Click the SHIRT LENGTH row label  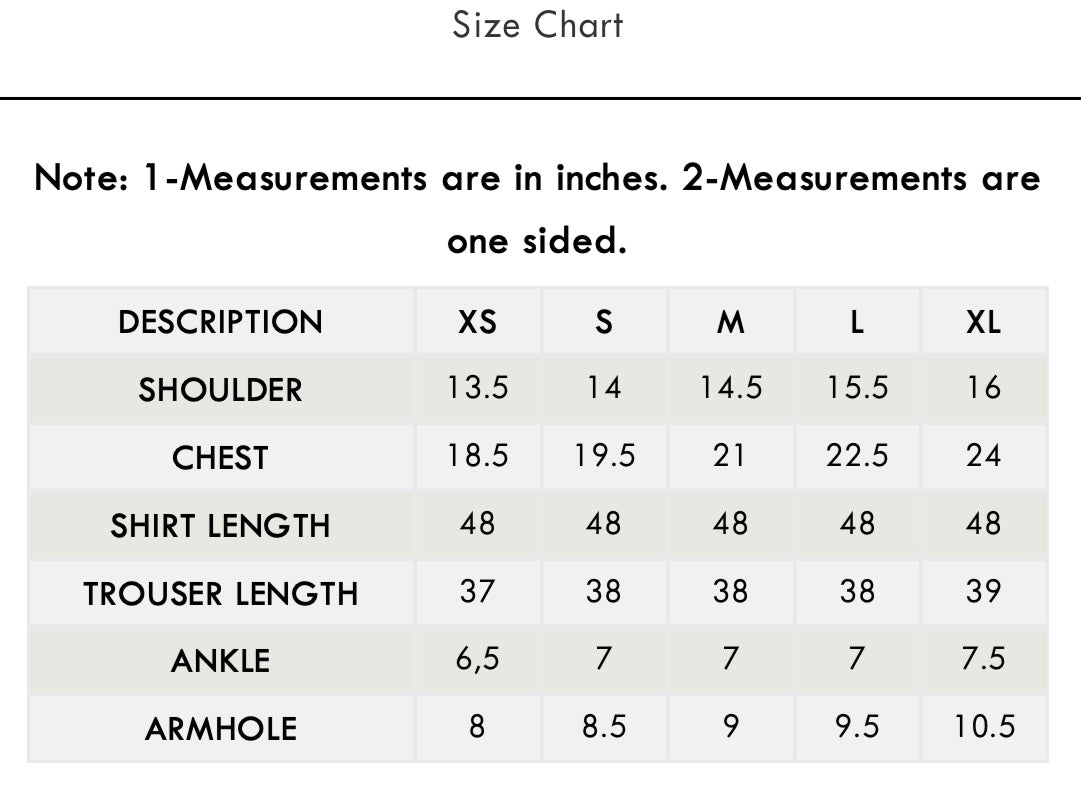click(221, 525)
